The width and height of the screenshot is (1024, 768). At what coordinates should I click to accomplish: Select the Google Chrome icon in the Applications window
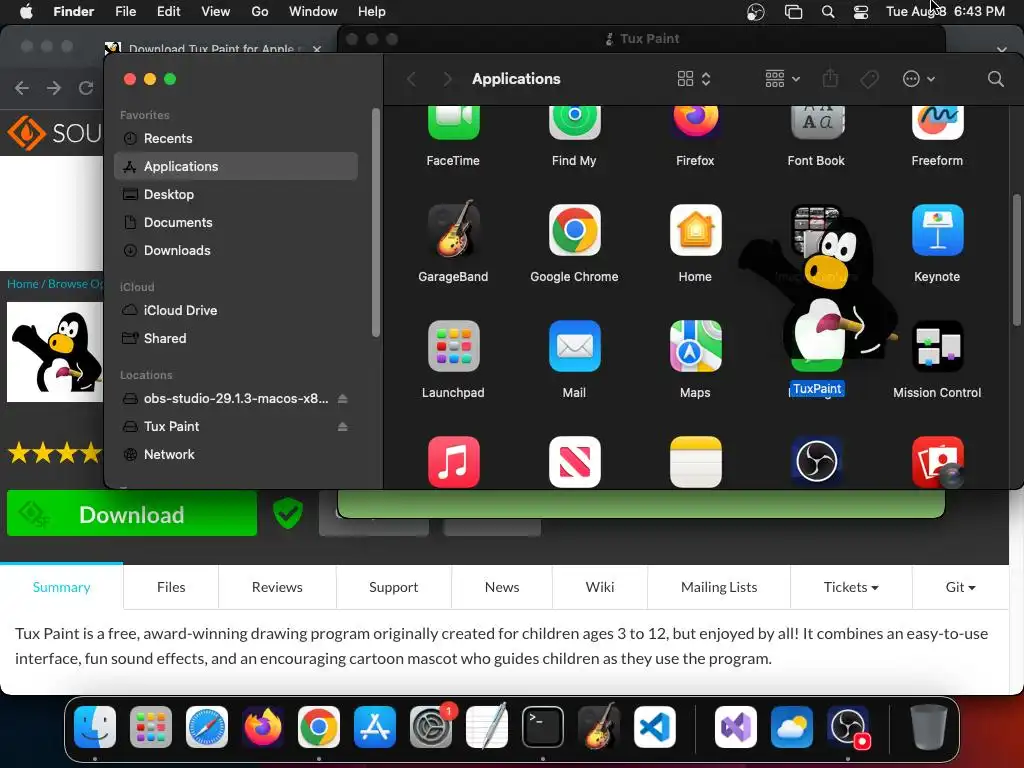pyautogui.click(x=574, y=230)
